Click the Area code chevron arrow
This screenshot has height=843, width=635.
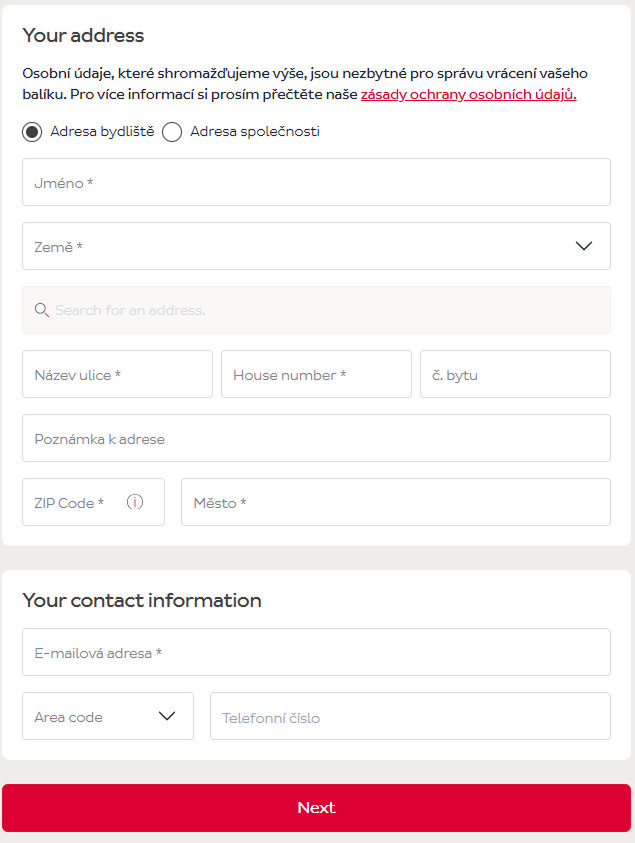click(x=167, y=716)
